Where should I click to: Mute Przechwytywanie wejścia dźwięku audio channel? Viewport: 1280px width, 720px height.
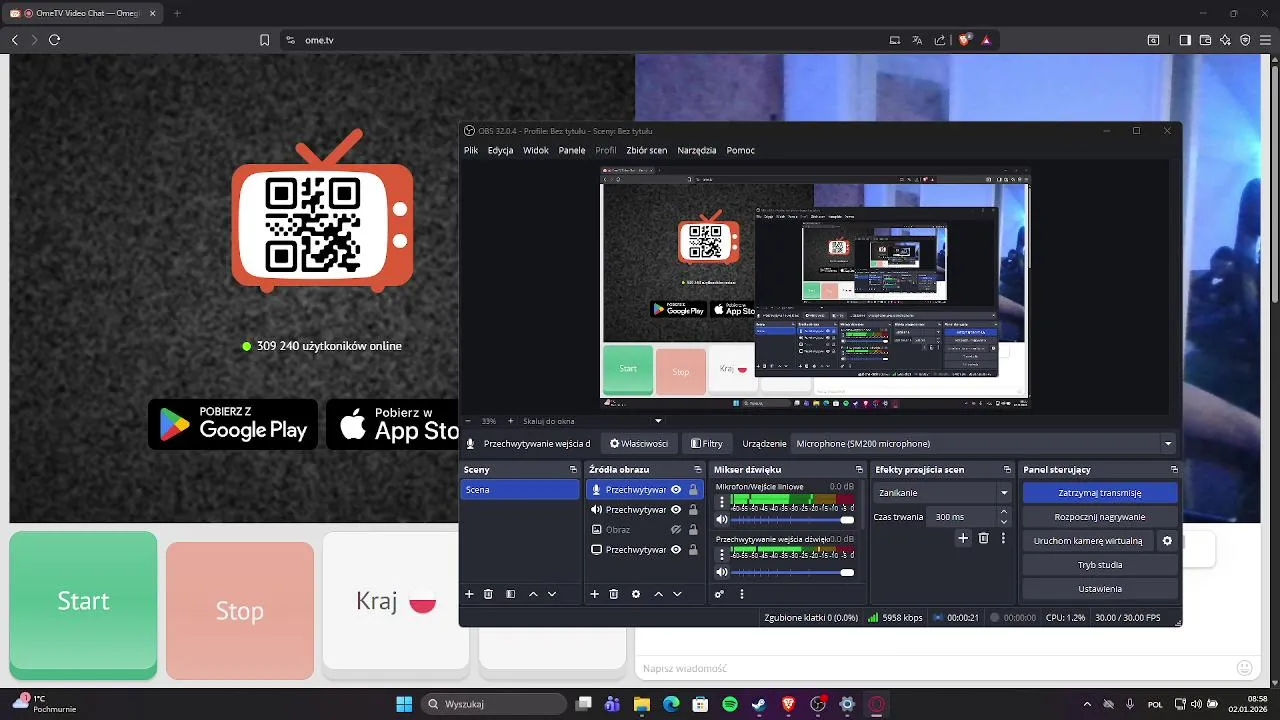pos(722,572)
